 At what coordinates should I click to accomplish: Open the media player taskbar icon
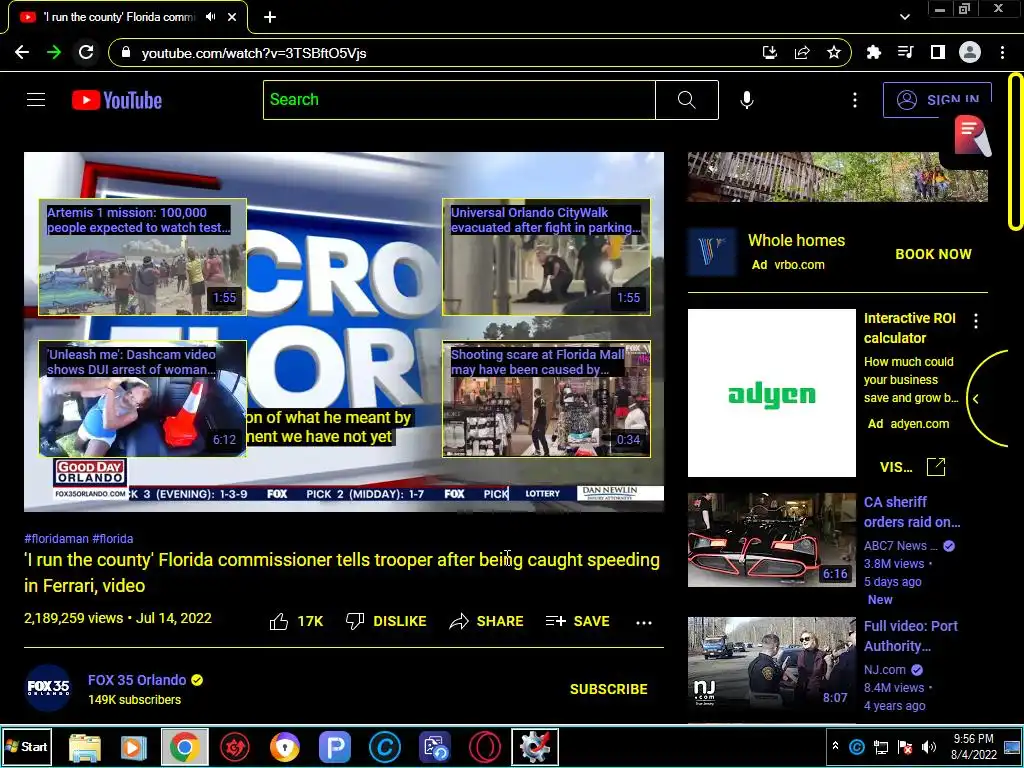pyautogui.click(x=134, y=747)
